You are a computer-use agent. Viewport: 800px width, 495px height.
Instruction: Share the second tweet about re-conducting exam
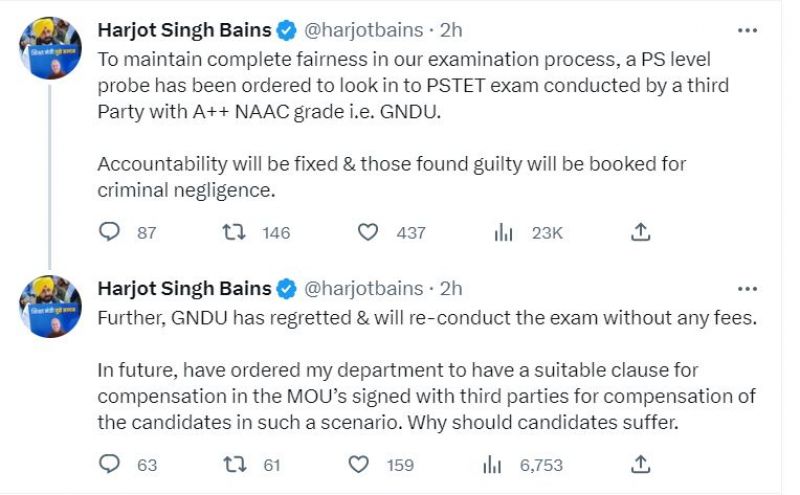[640, 464]
